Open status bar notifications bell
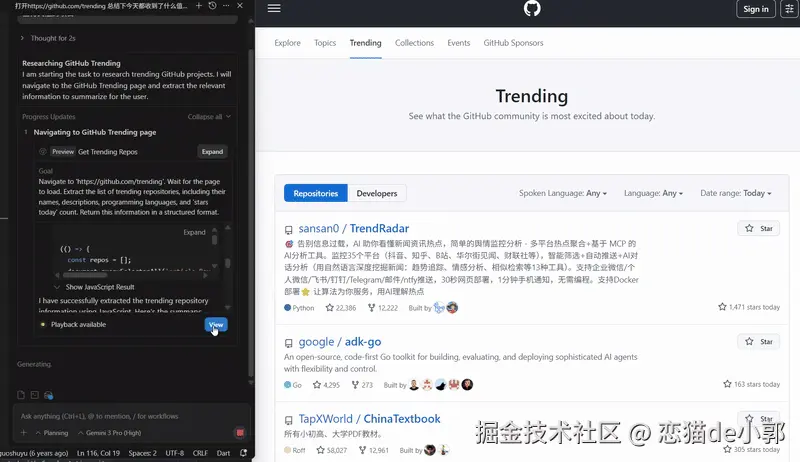Screen dimensions: 800x462 [x=244, y=453]
